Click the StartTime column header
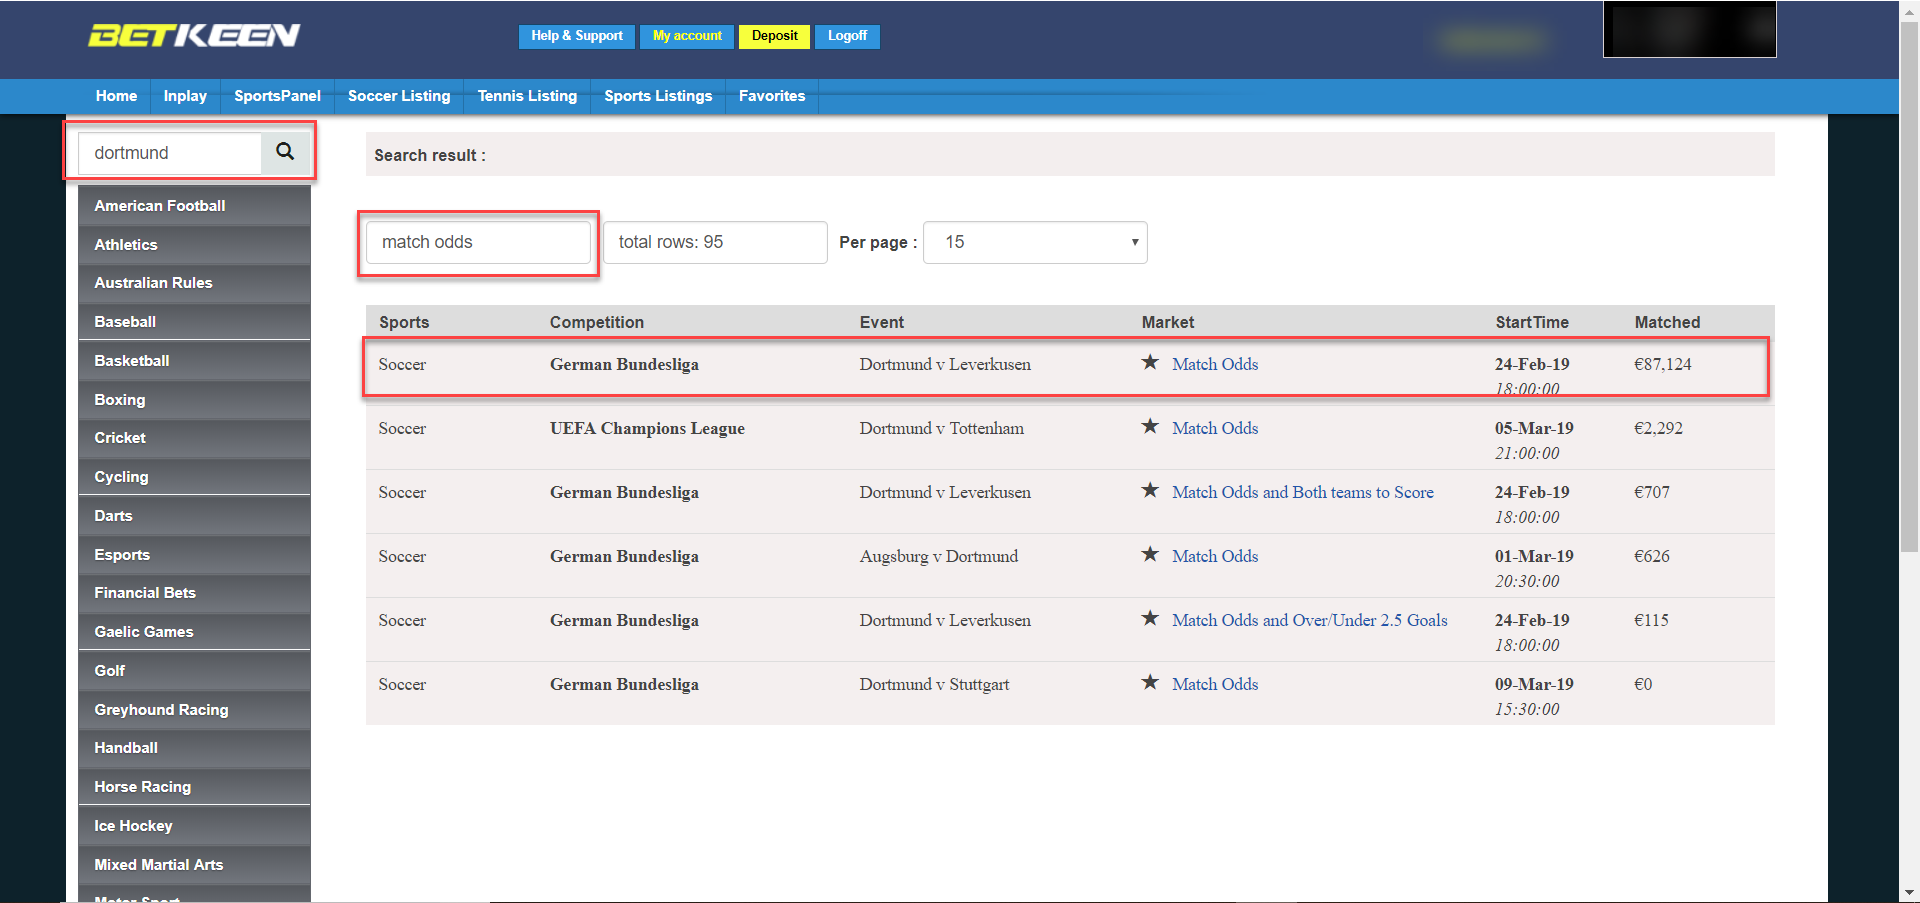The width and height of the screenshot is (1920, 903). tap(1532, 322)
